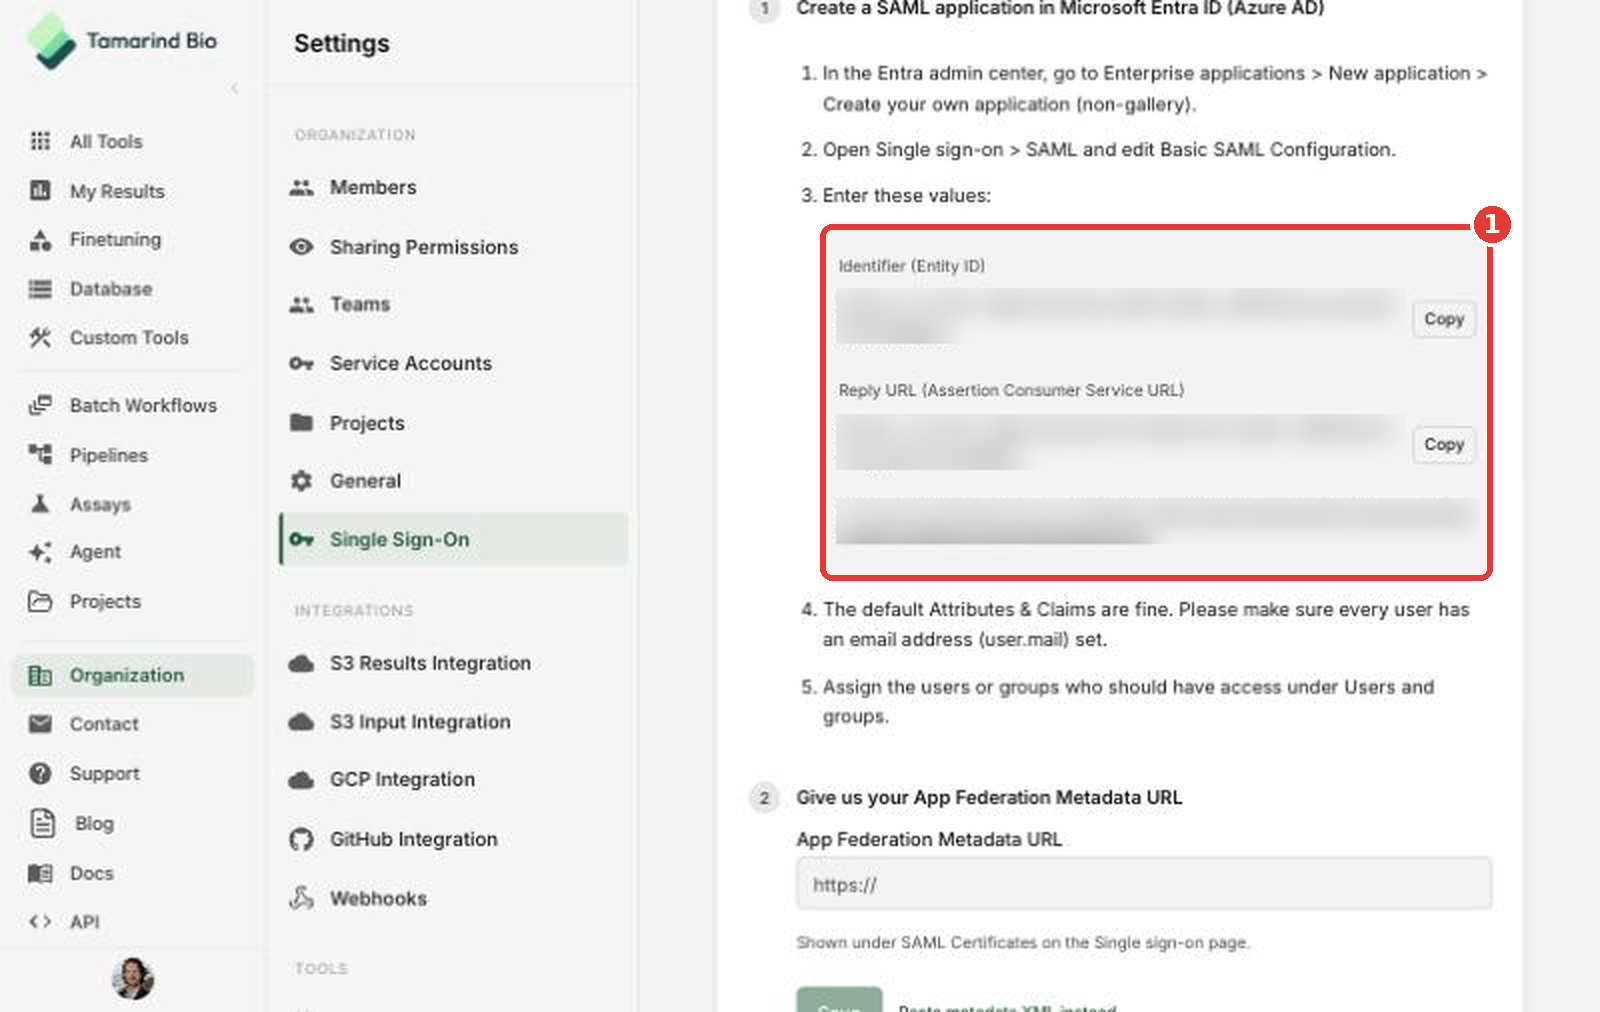Select Teams settings
This screenshot has height=1012, width=1600.
[x=360, y=304]
